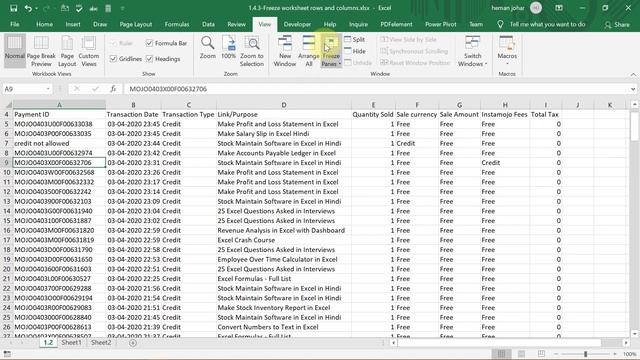Set zoom to 100%
This screenshot has height=360, width=640.
pyautogui.click(x=229, y=47)
